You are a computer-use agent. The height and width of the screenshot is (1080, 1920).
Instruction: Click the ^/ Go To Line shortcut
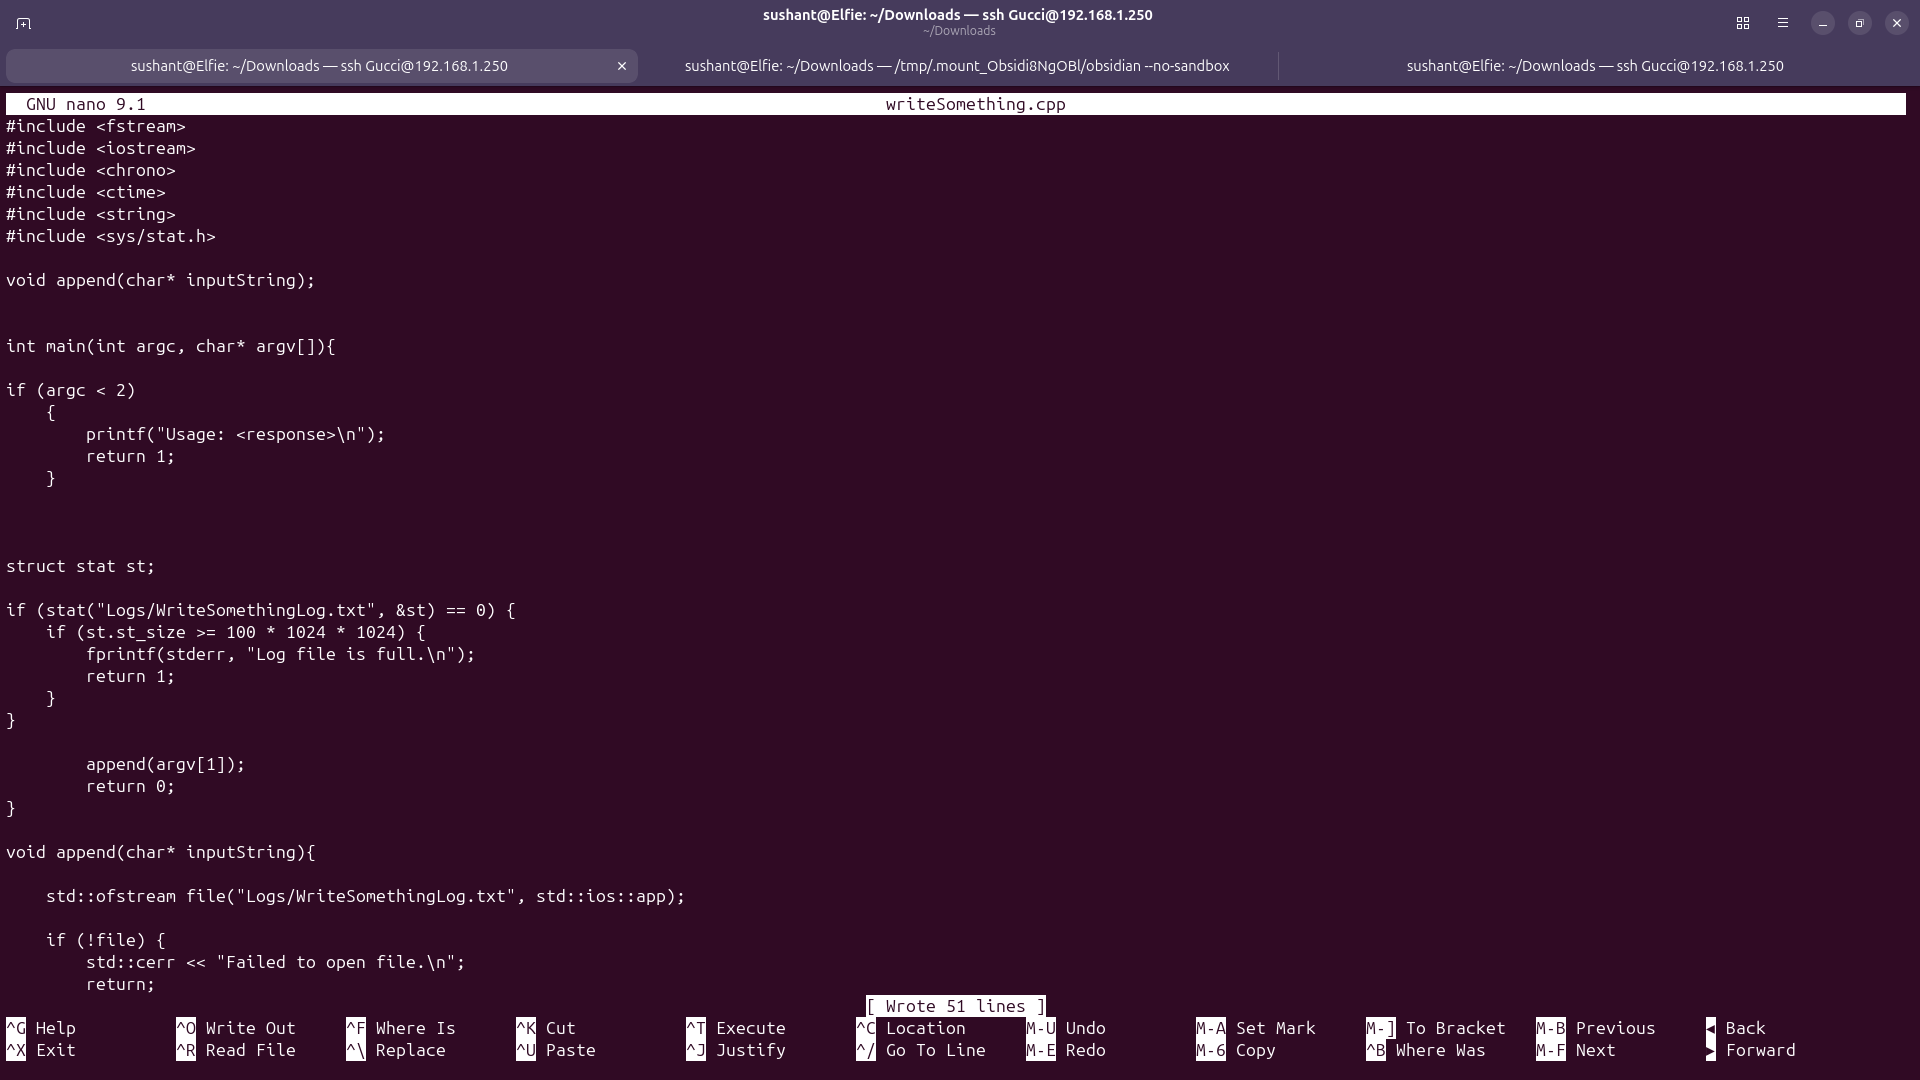coord(921,1050)
